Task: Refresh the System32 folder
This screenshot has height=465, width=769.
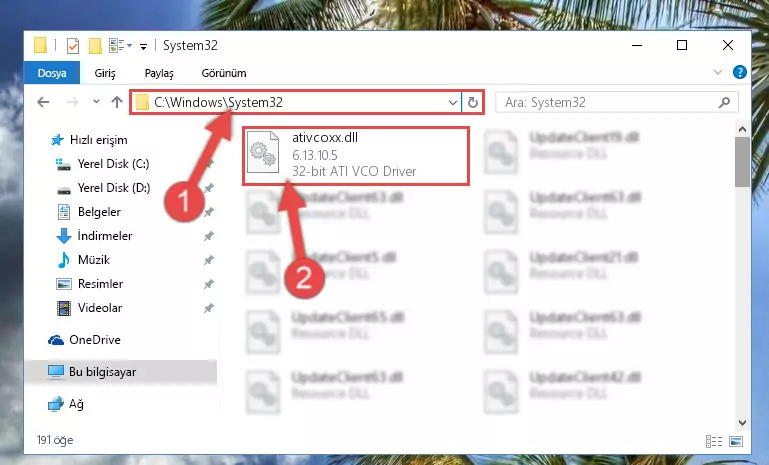Action: pyautogui.click(x=473, y=103)
